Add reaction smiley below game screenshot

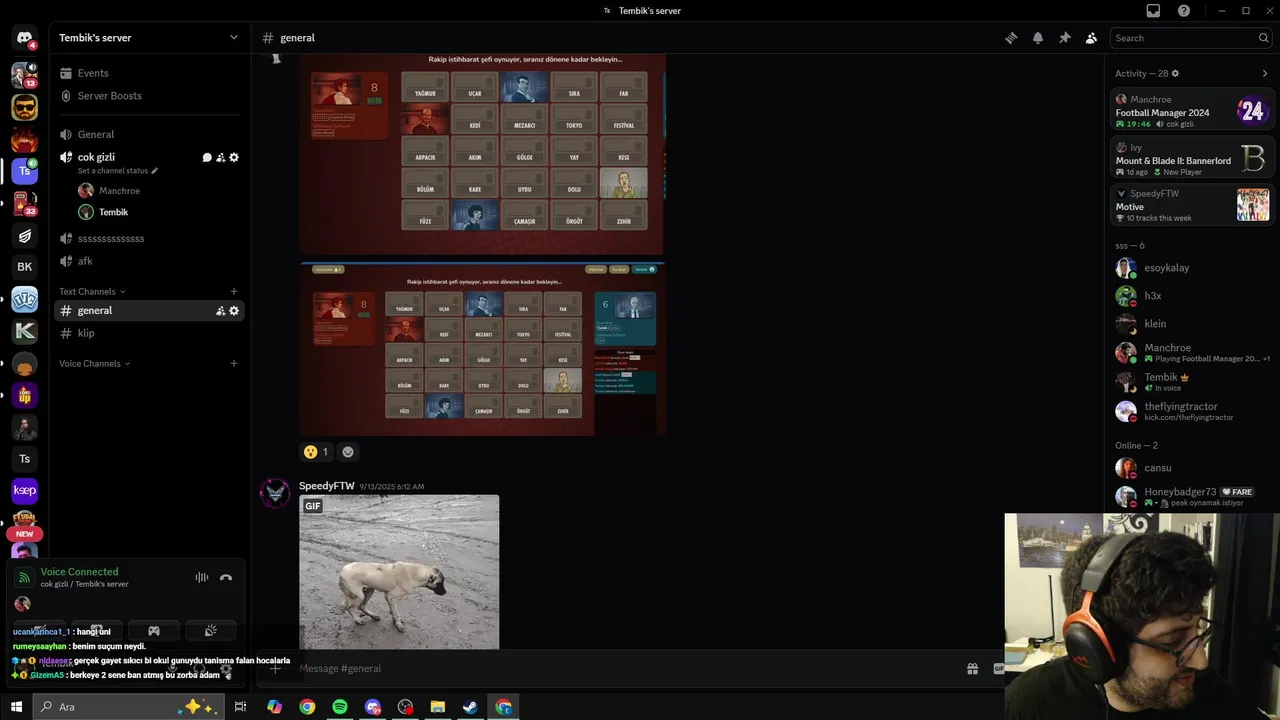tap(348, 452)
